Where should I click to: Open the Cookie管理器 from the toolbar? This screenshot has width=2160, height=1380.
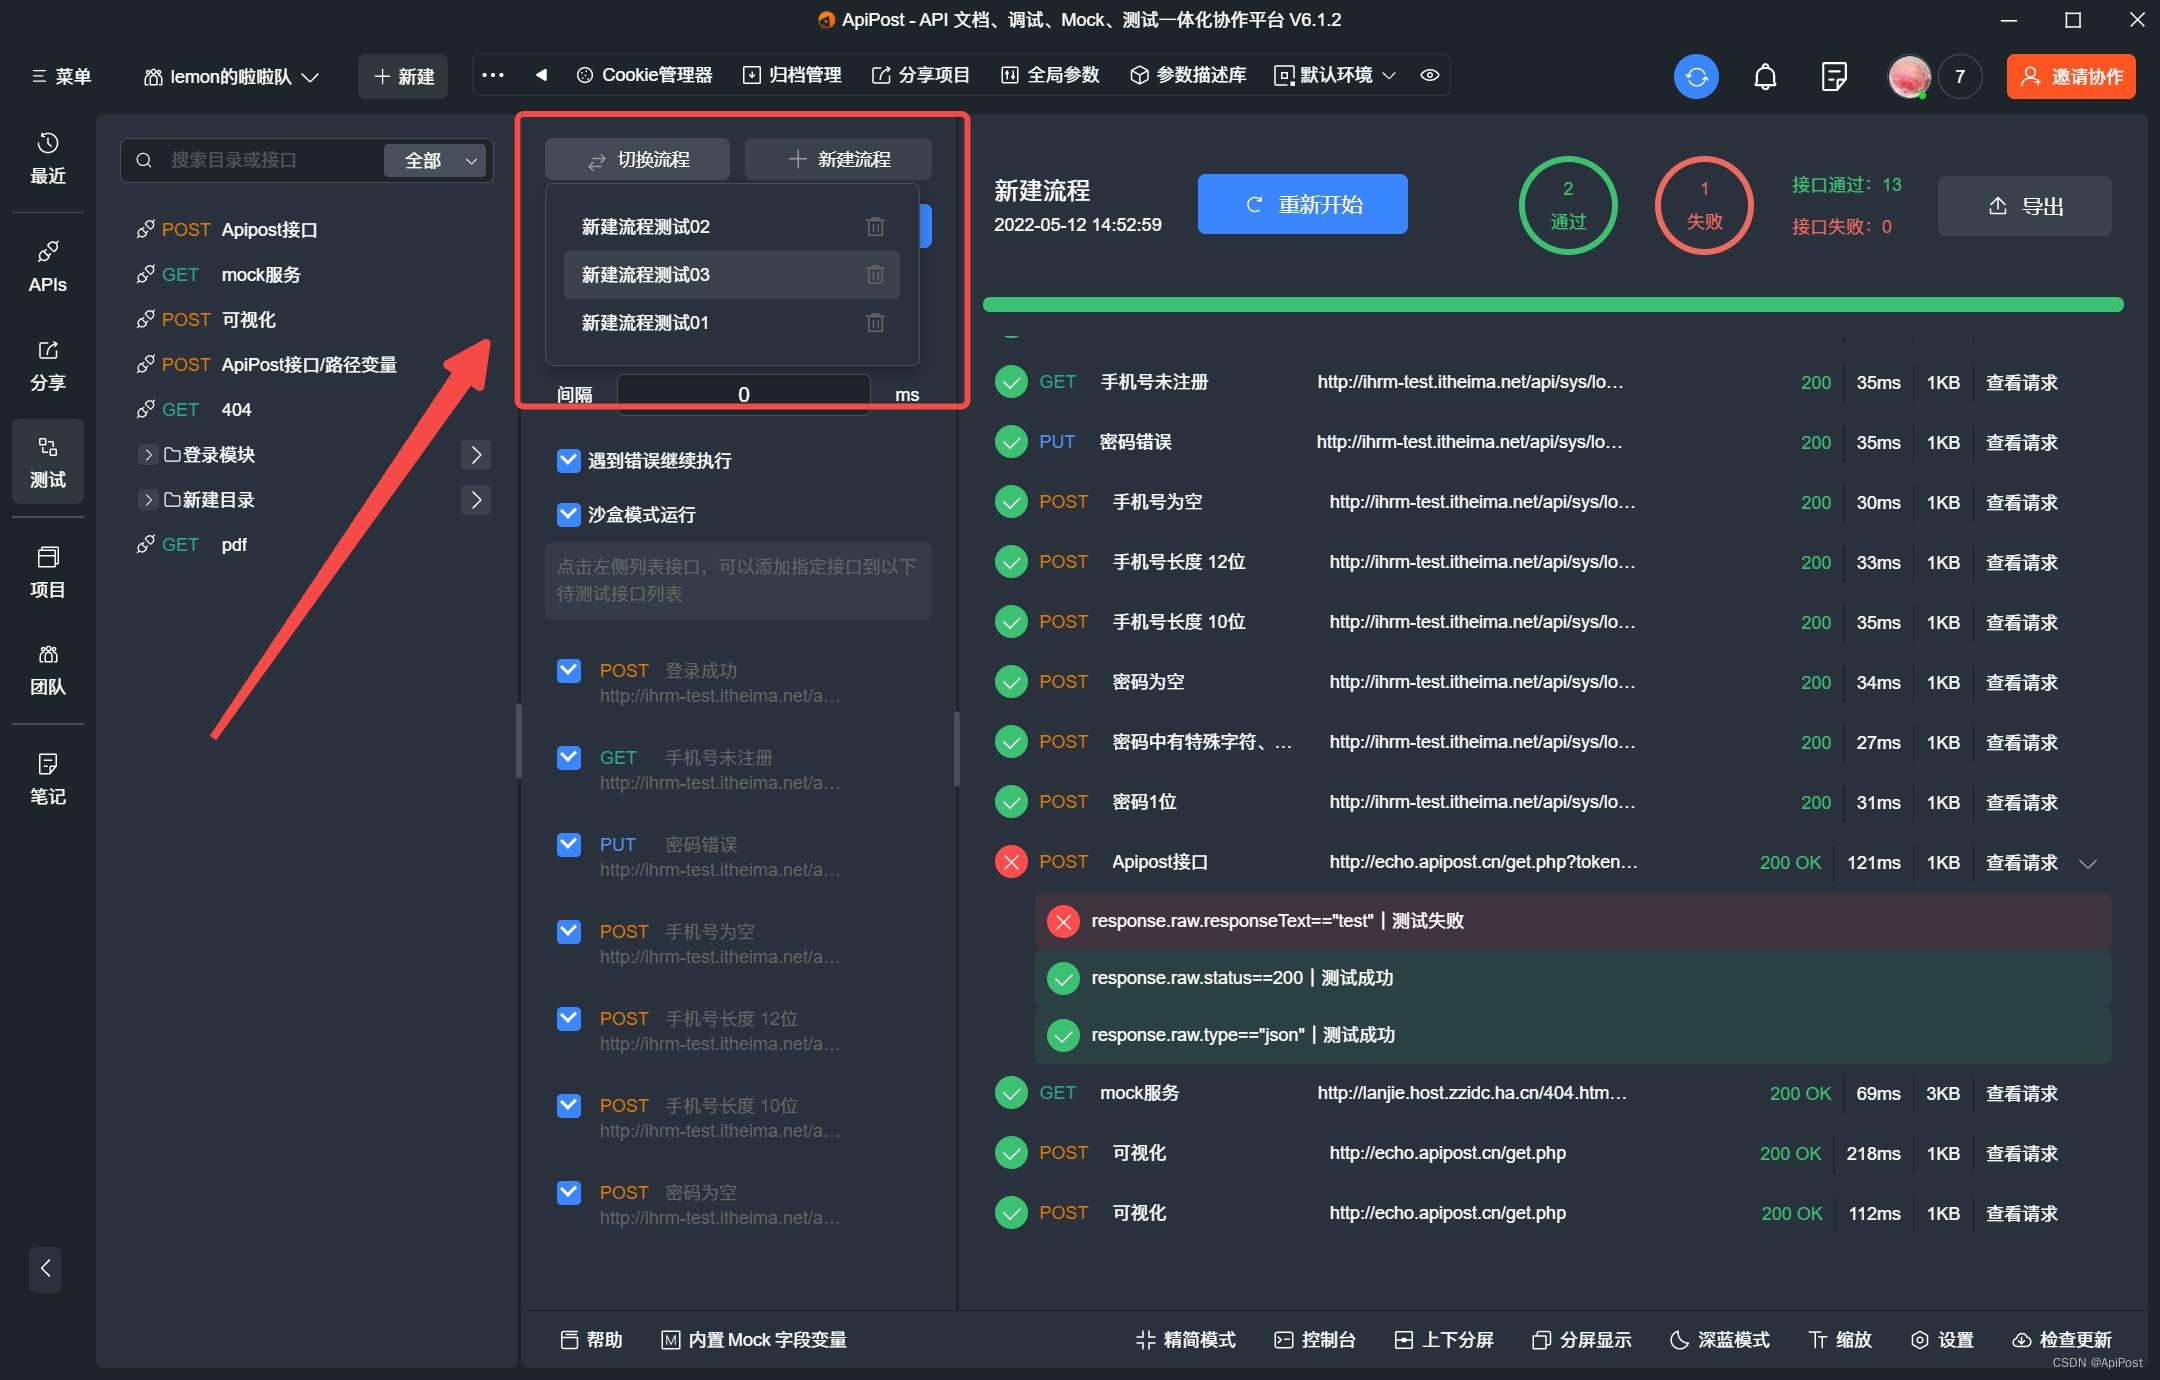click(x=644, y=74)
